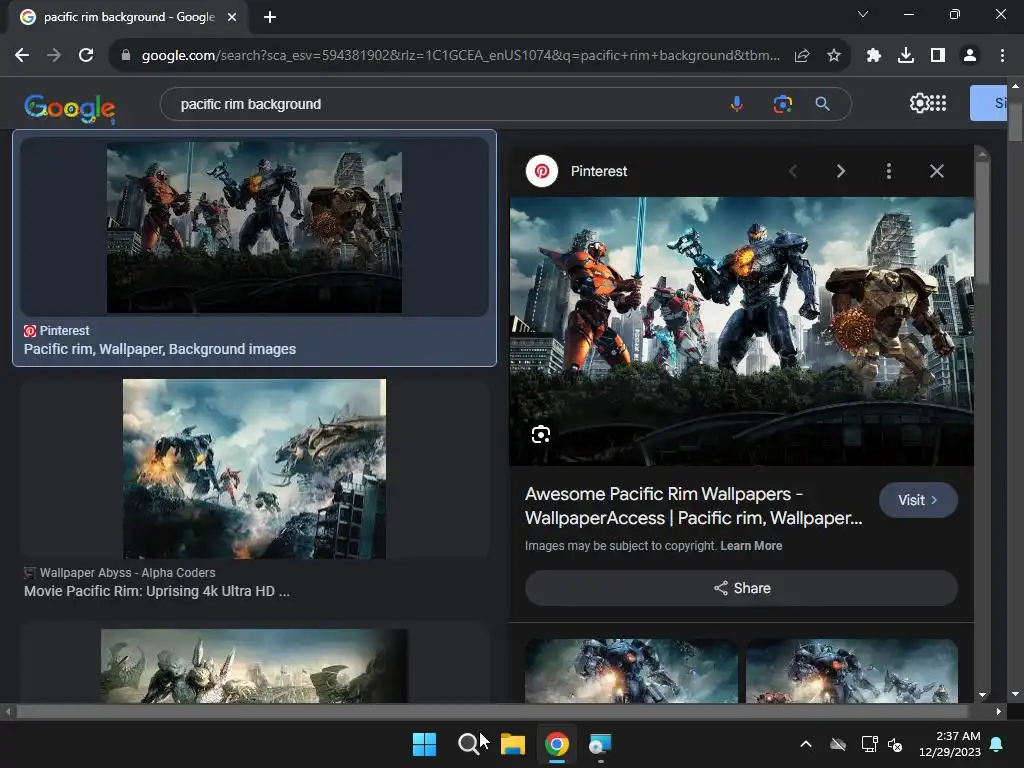Open Pinterest site name in preview header

click(599, 171)
